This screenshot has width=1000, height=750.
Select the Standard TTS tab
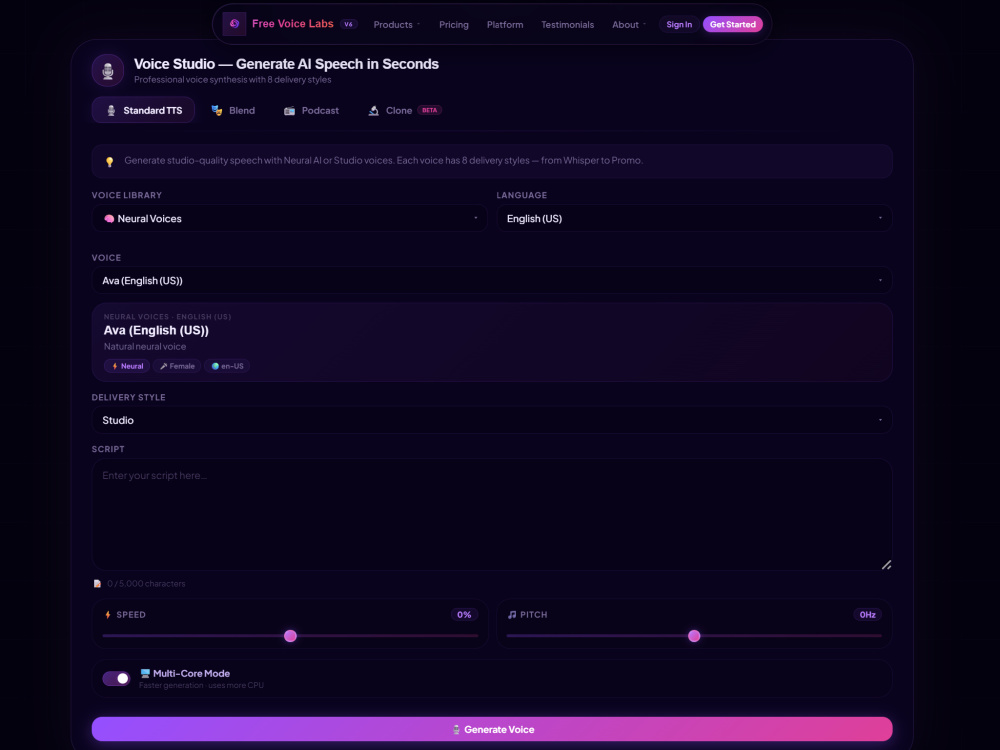[143, 110]
